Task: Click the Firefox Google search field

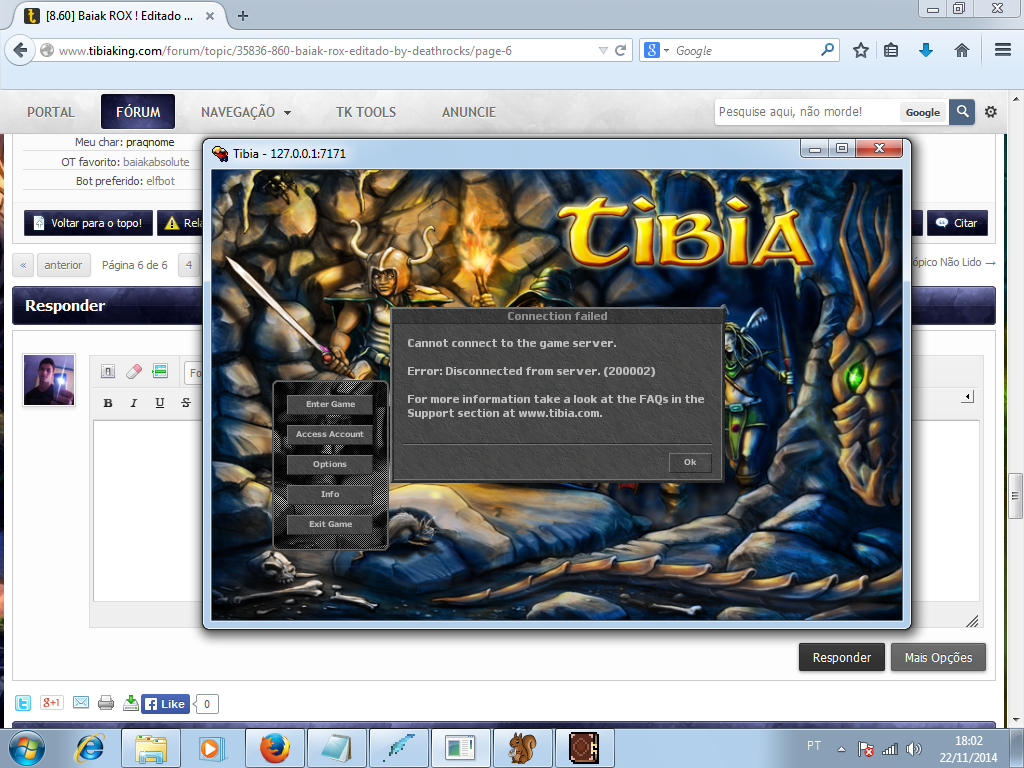Action: point(744,50)
